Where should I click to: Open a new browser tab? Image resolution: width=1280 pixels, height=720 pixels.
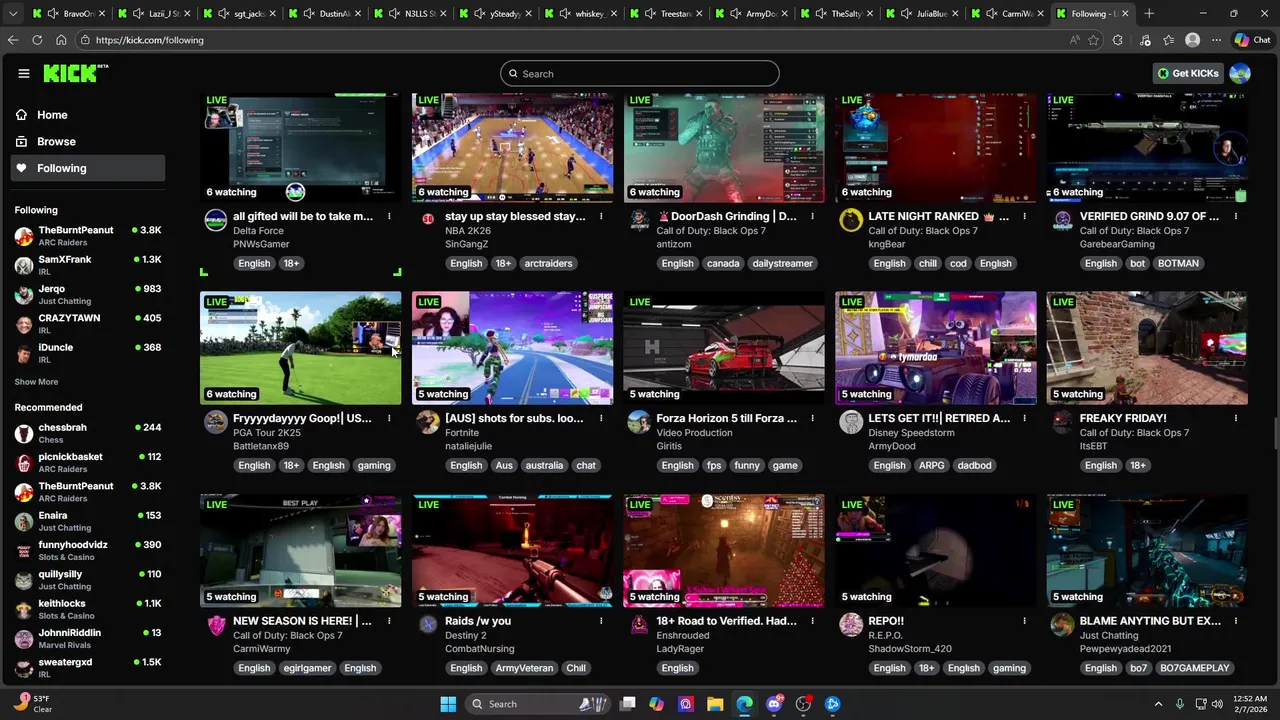(1149, 14)
